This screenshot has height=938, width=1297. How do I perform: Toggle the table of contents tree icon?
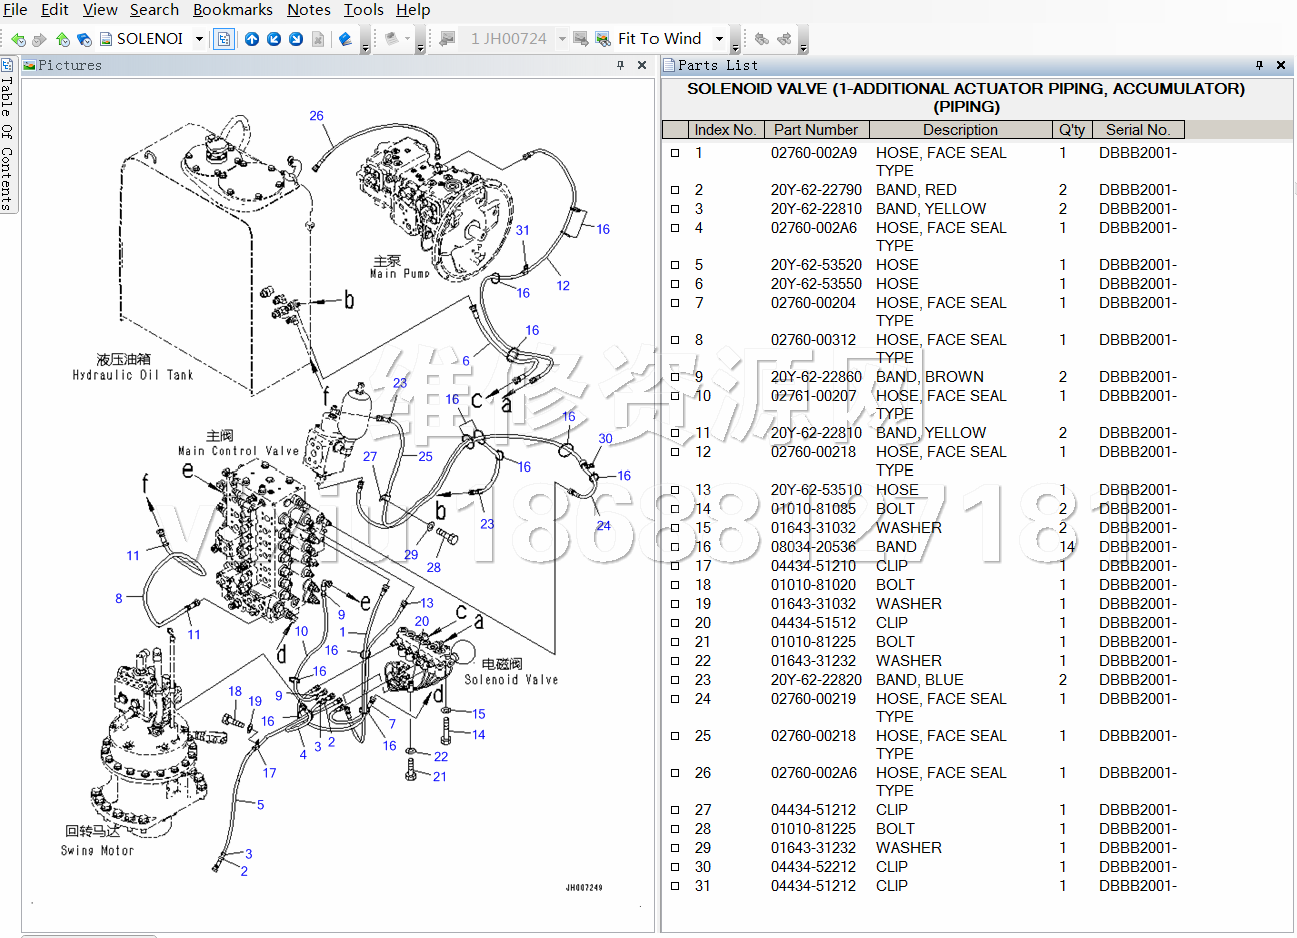pos(224,39)
